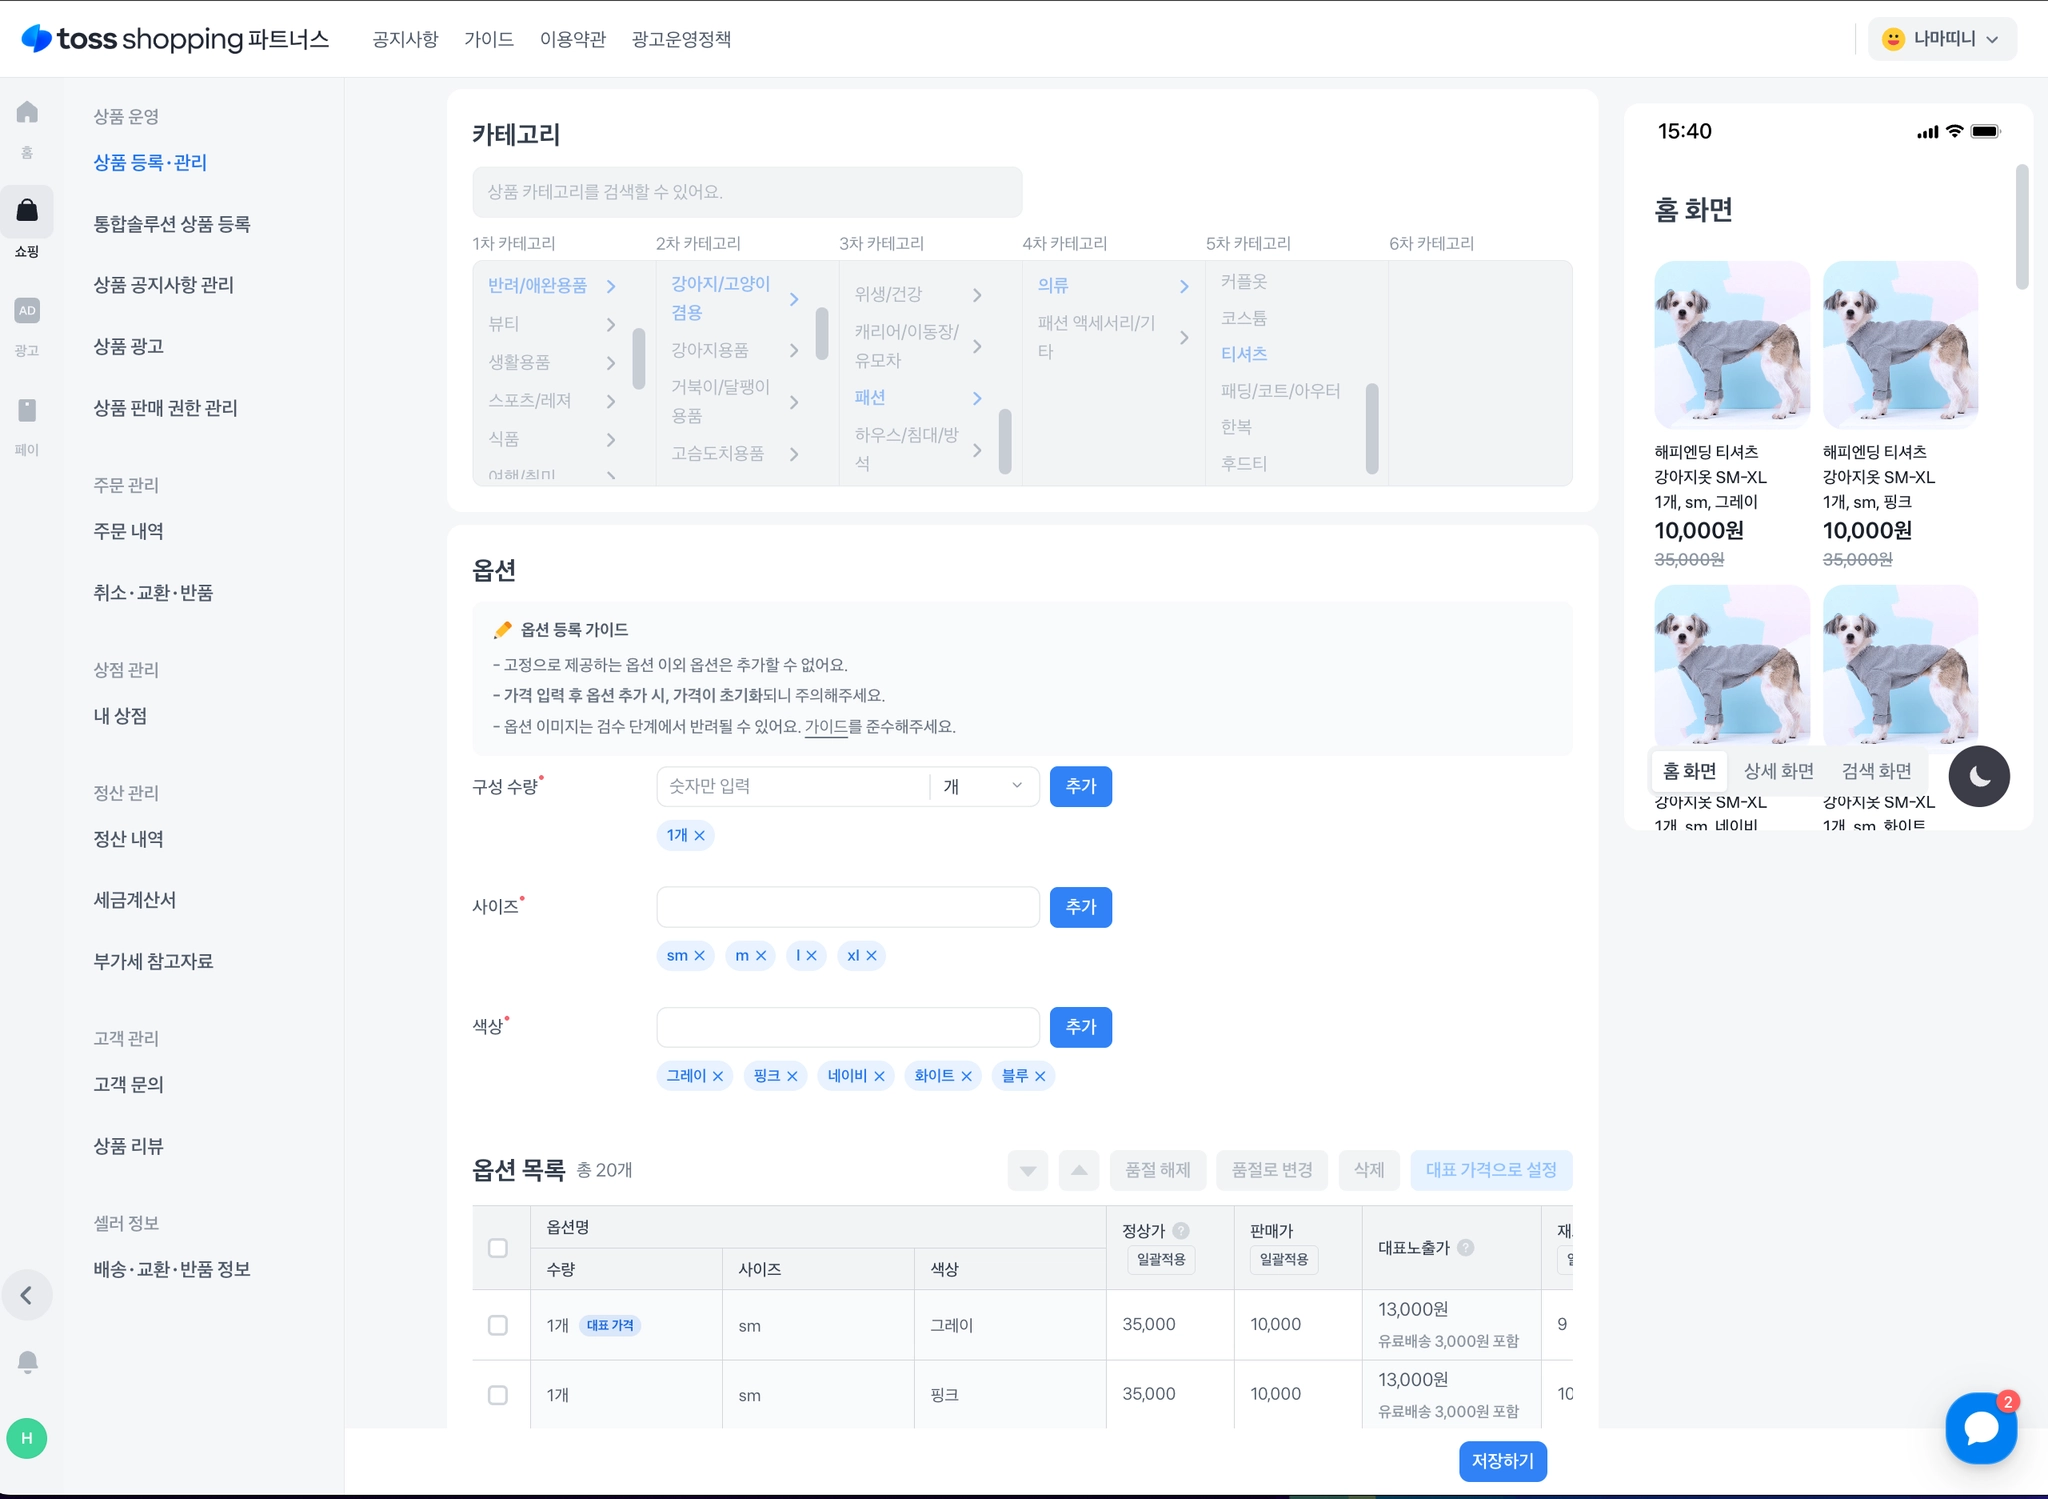This screenshot has width=2048, height=1499.
Task: Open 공지사항 in top menu
Action: tap(405, 39)
